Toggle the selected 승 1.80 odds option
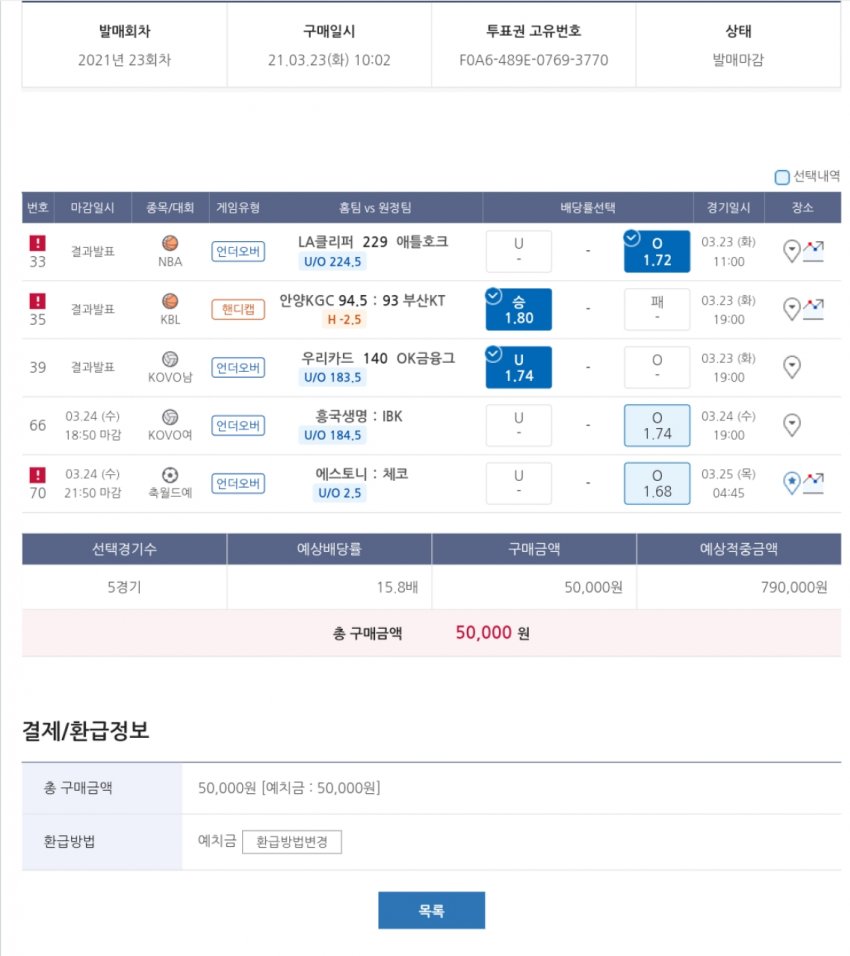This screenshot has width=850, height=956. (x=518, y=309)
